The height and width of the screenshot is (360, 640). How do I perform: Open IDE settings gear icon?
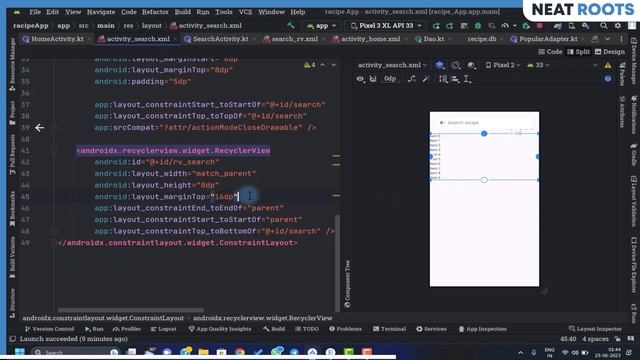click(618, 26)
